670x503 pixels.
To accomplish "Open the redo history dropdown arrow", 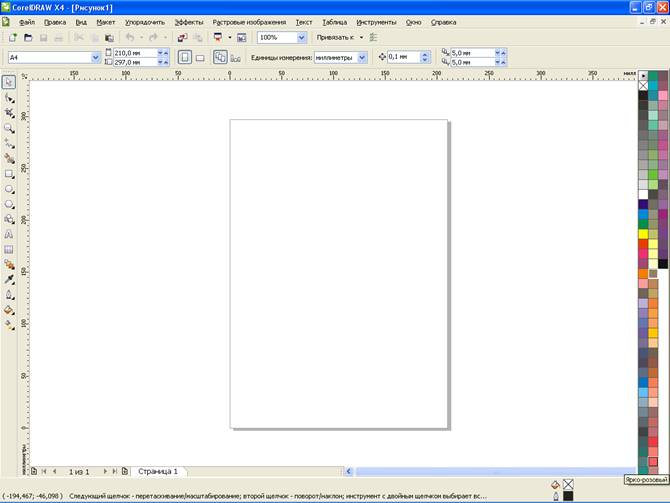I will tap(165, 38).
